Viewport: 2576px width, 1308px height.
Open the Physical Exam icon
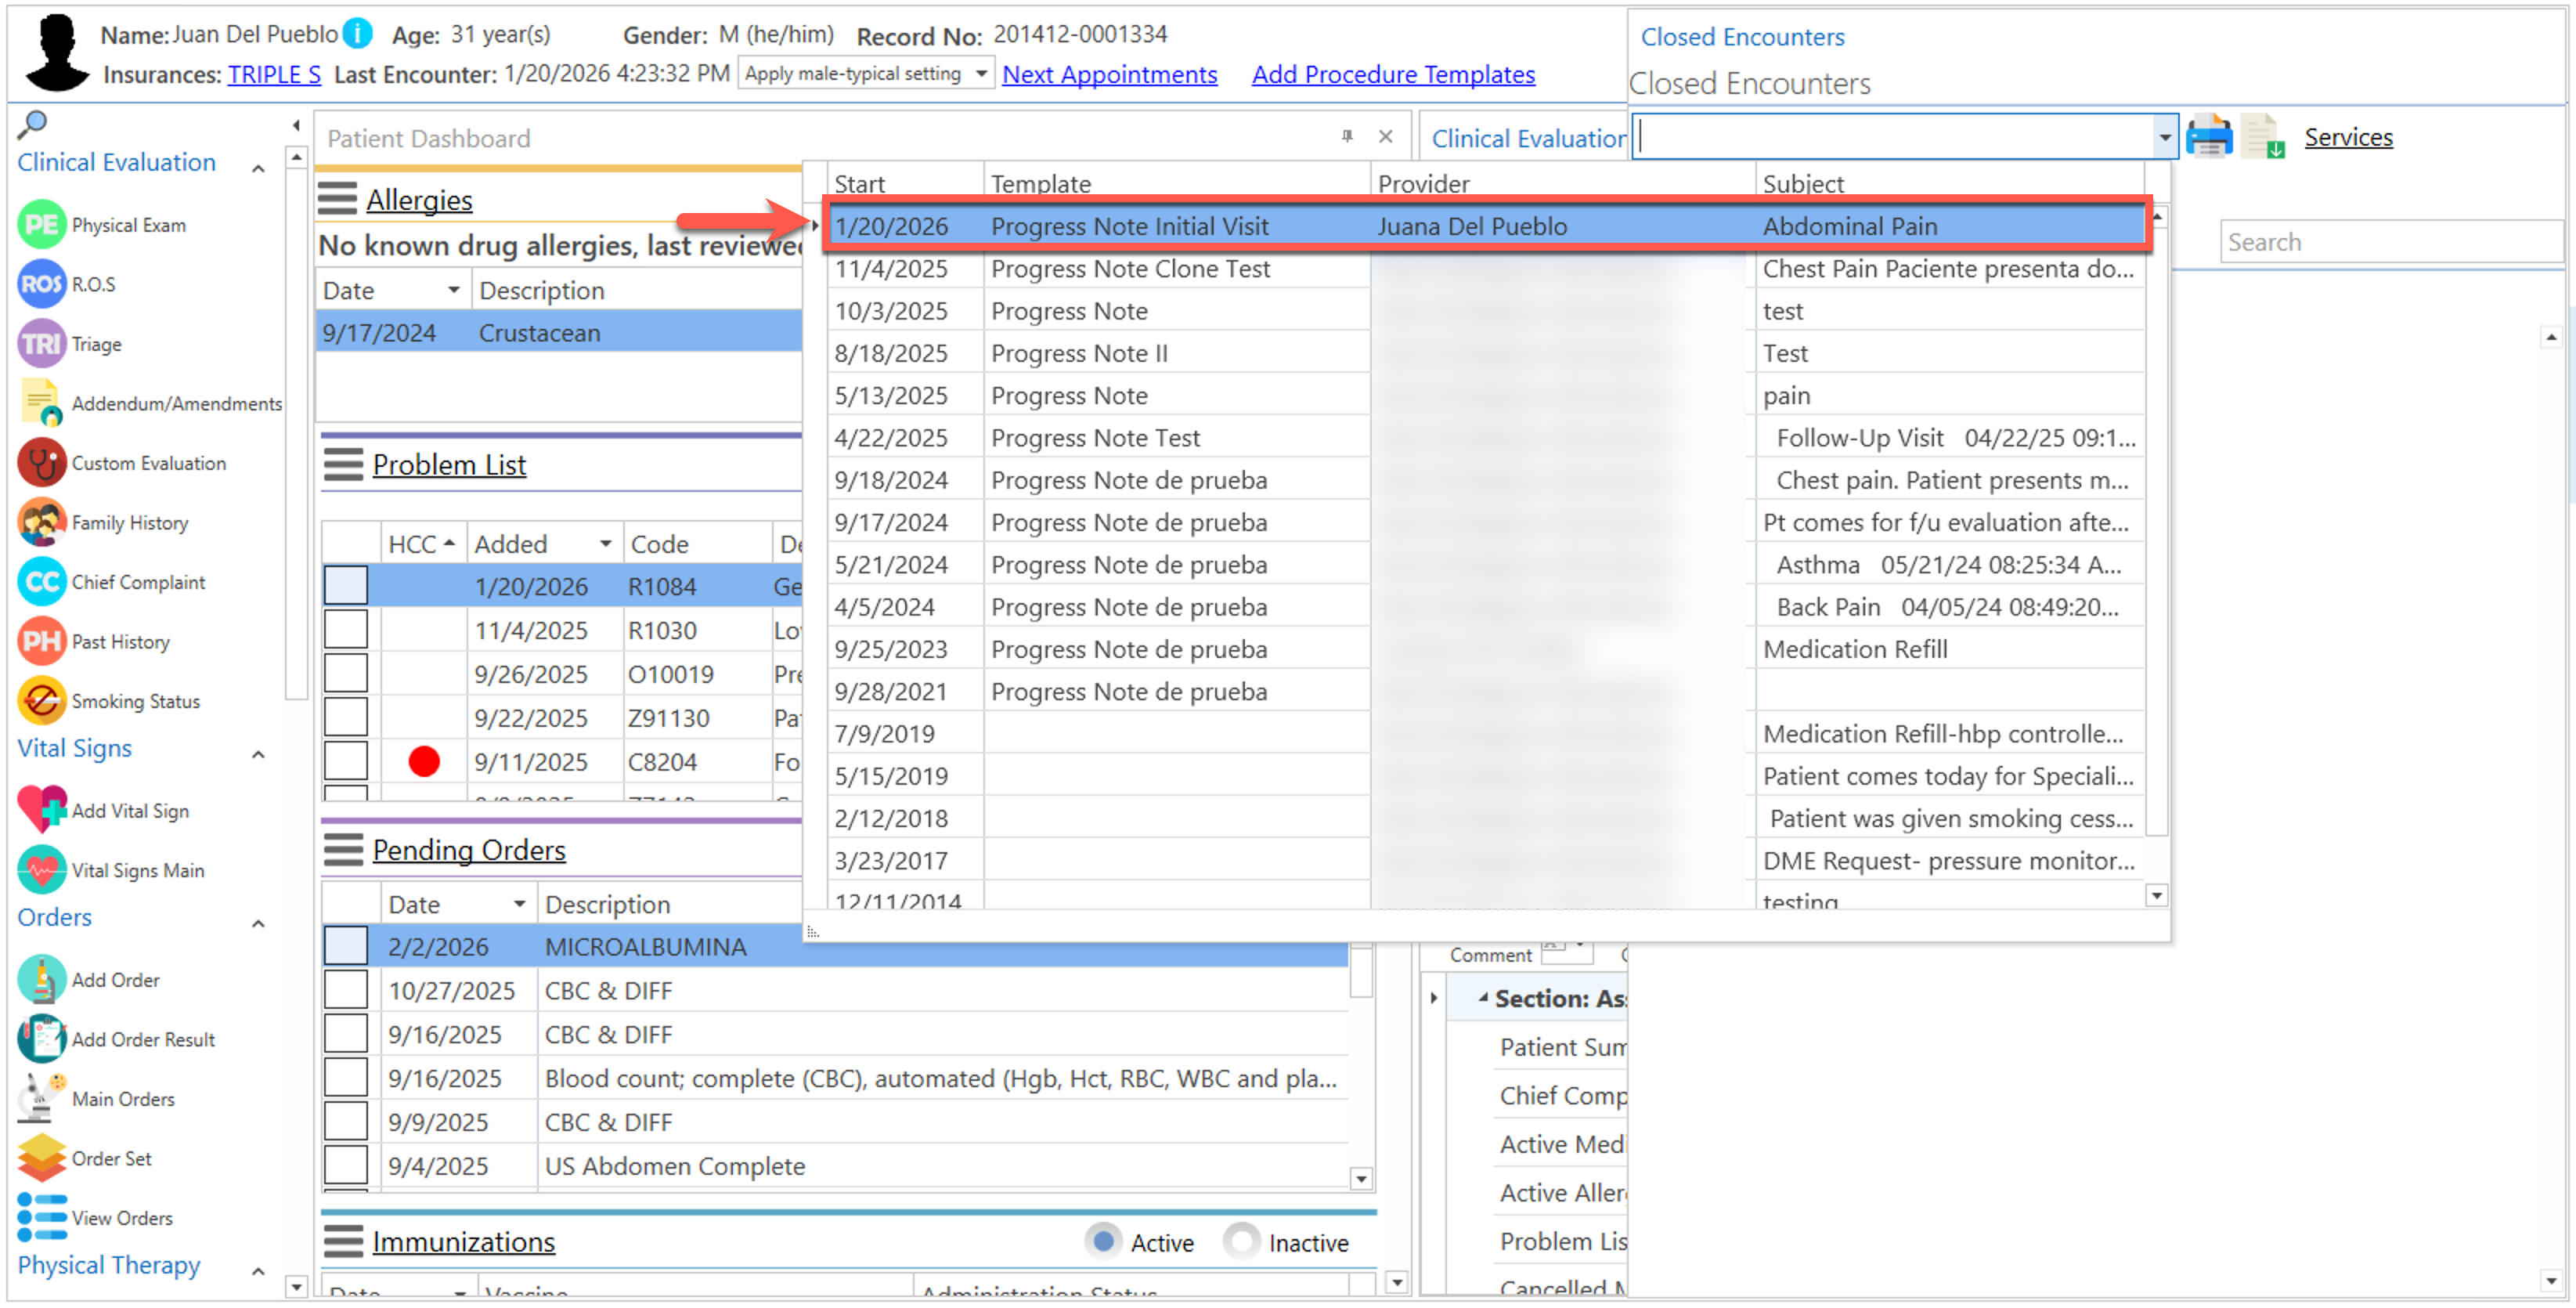pyautogui.click(x=41, y=225)
